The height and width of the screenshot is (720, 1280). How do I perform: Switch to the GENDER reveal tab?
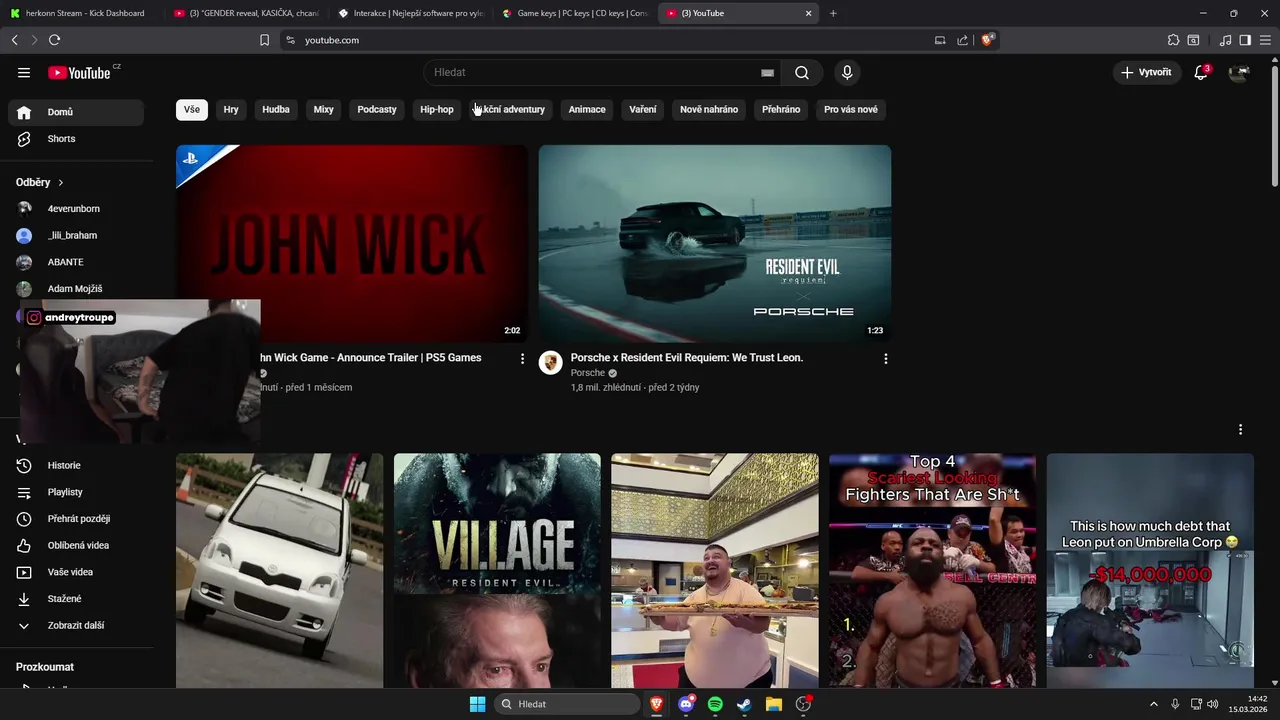pyautogui.click(x=246, y=13)
